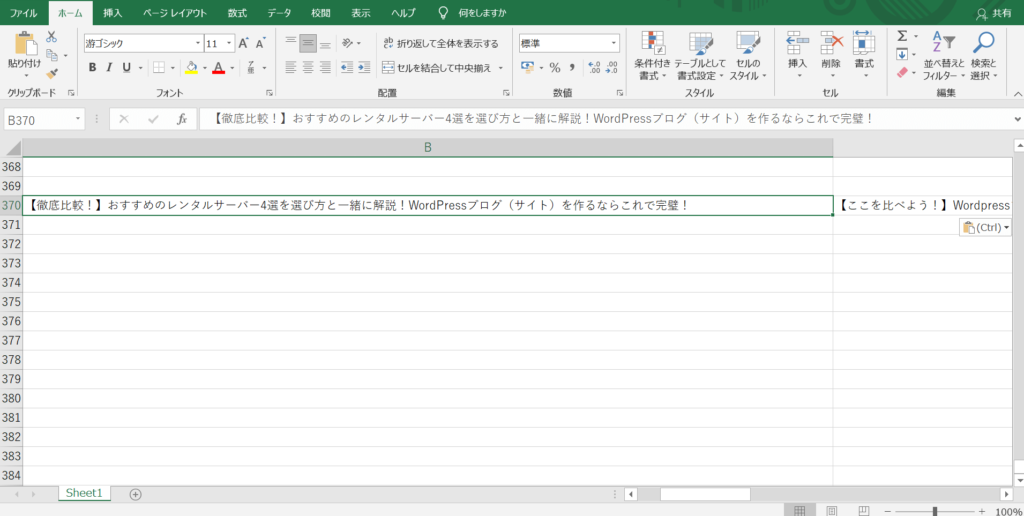
Task: Toggle bold formatting
Action: (x=92, y=67)
